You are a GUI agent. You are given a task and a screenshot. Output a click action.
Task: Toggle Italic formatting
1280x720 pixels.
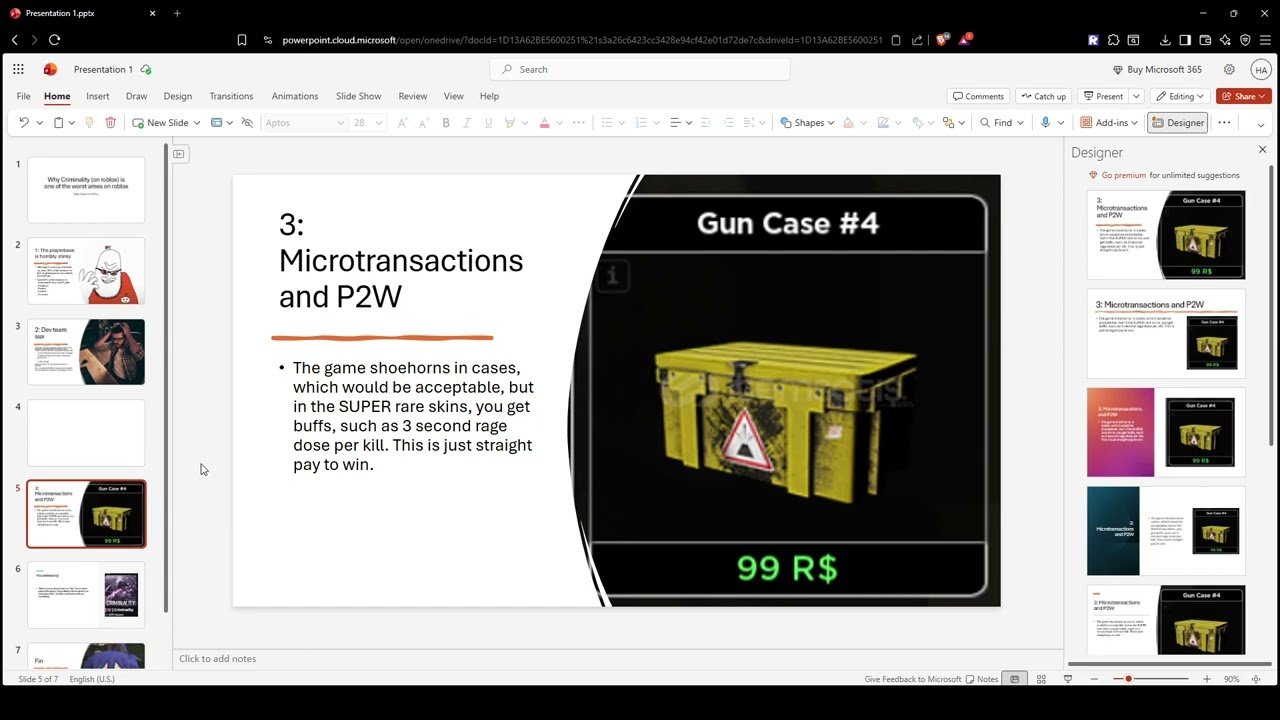coord(467,123)
